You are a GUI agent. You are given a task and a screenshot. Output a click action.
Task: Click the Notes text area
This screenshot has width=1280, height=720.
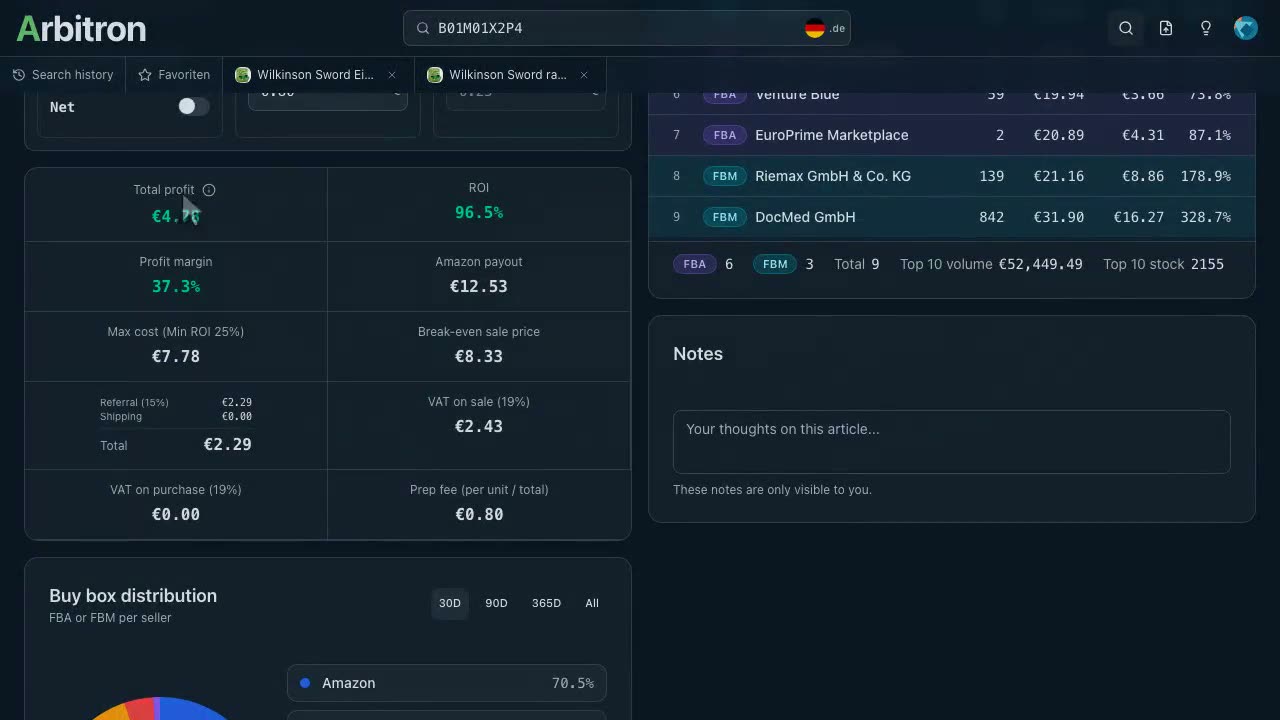click(951, 441)
